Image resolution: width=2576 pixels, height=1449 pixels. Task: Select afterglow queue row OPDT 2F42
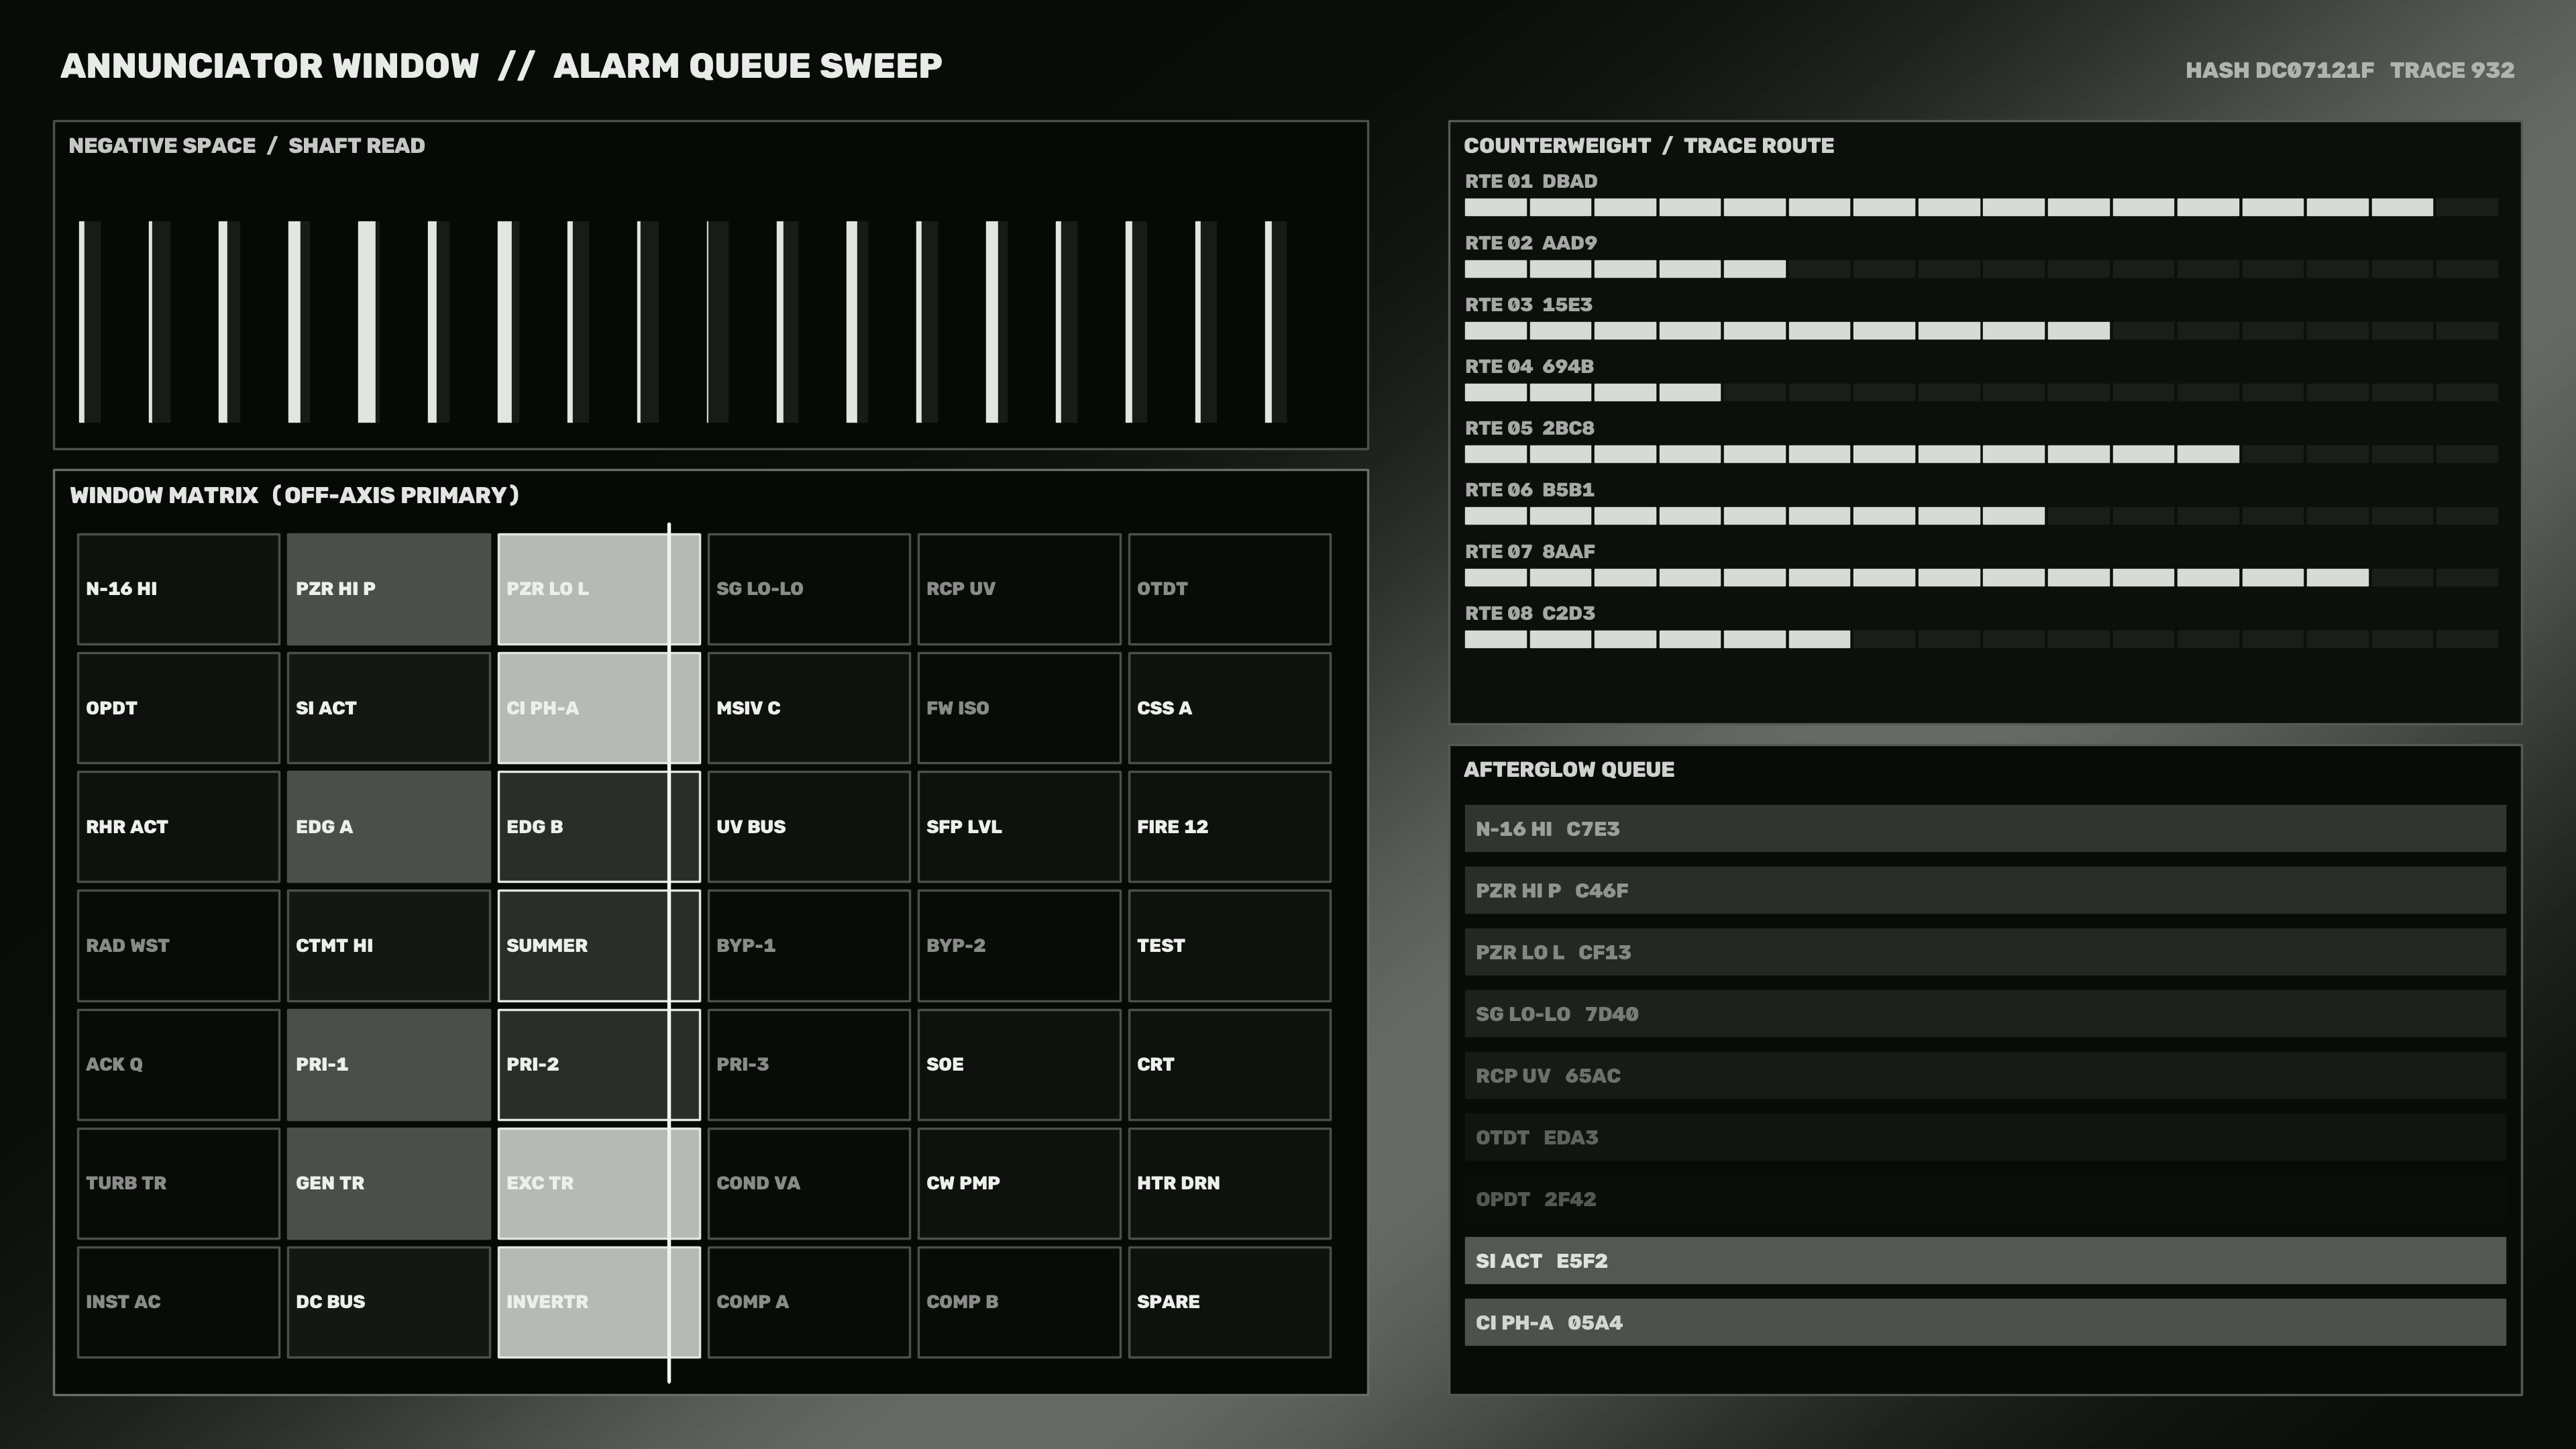click(x=1985, y=1199)
